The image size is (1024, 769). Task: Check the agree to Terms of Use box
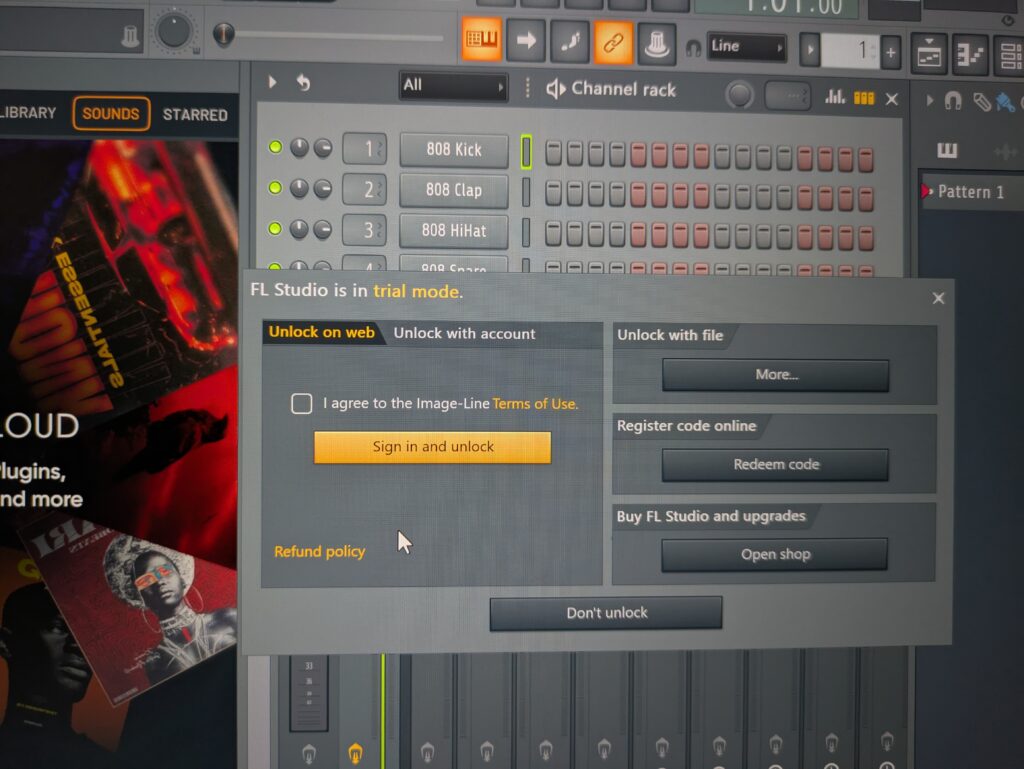(301, 403)
